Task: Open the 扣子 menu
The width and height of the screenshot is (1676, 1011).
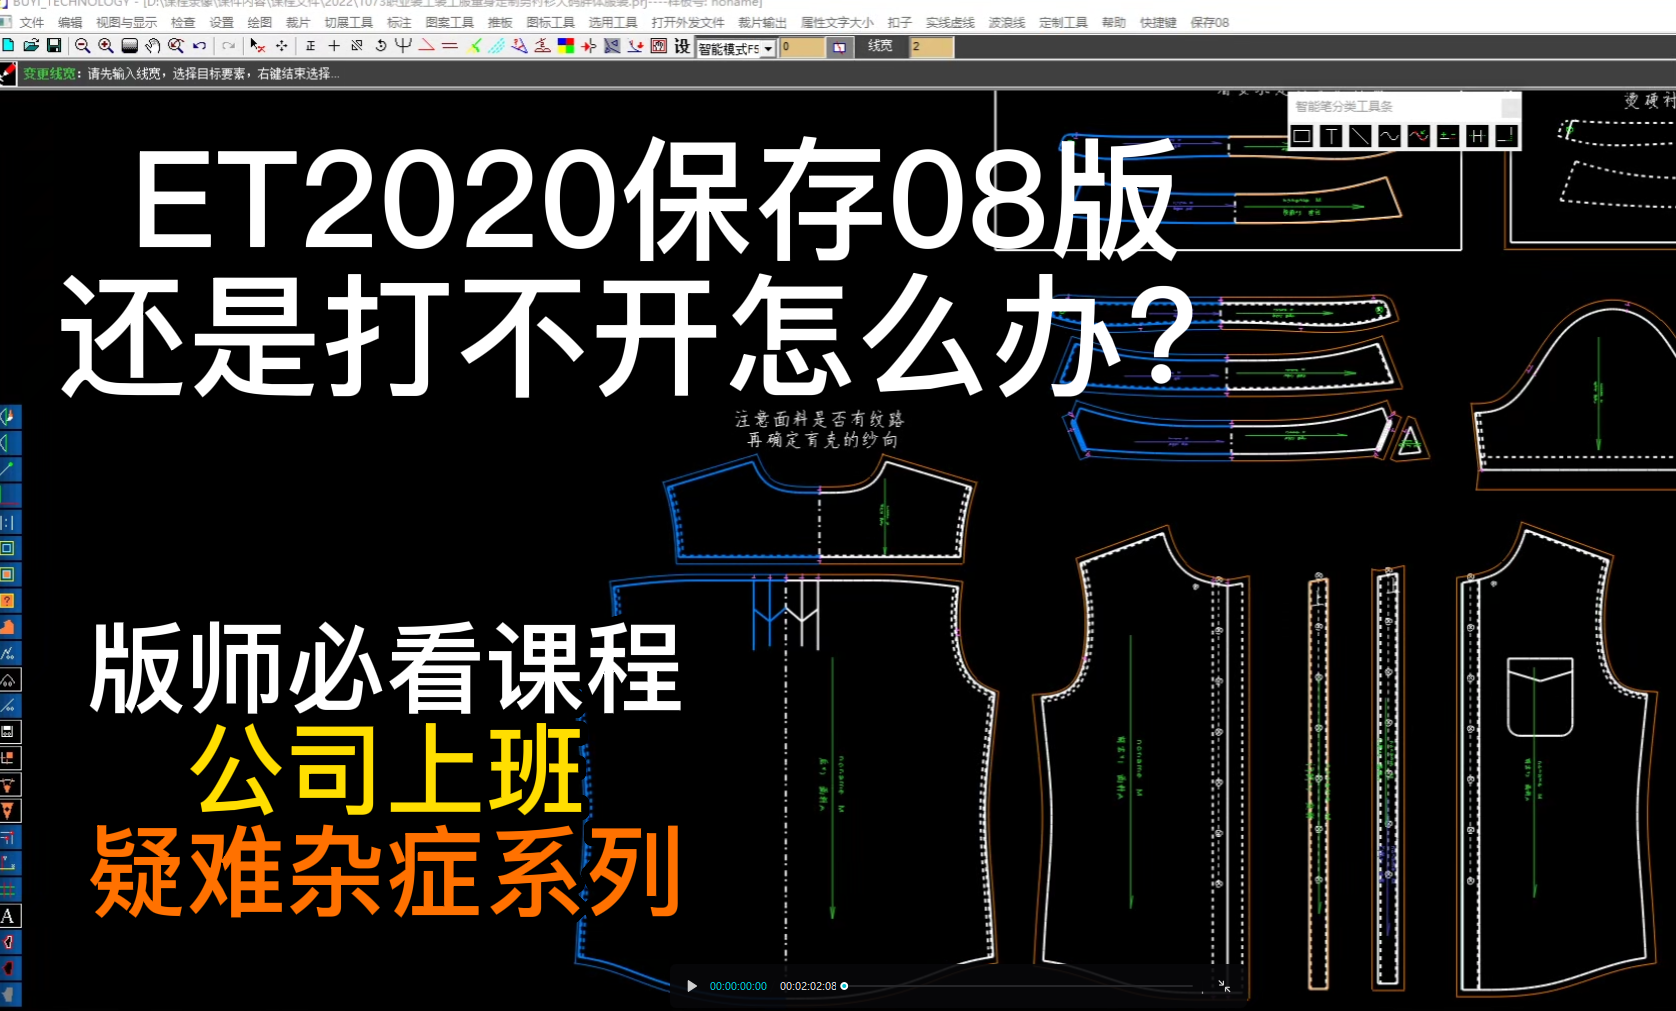Action: (900, 22)
